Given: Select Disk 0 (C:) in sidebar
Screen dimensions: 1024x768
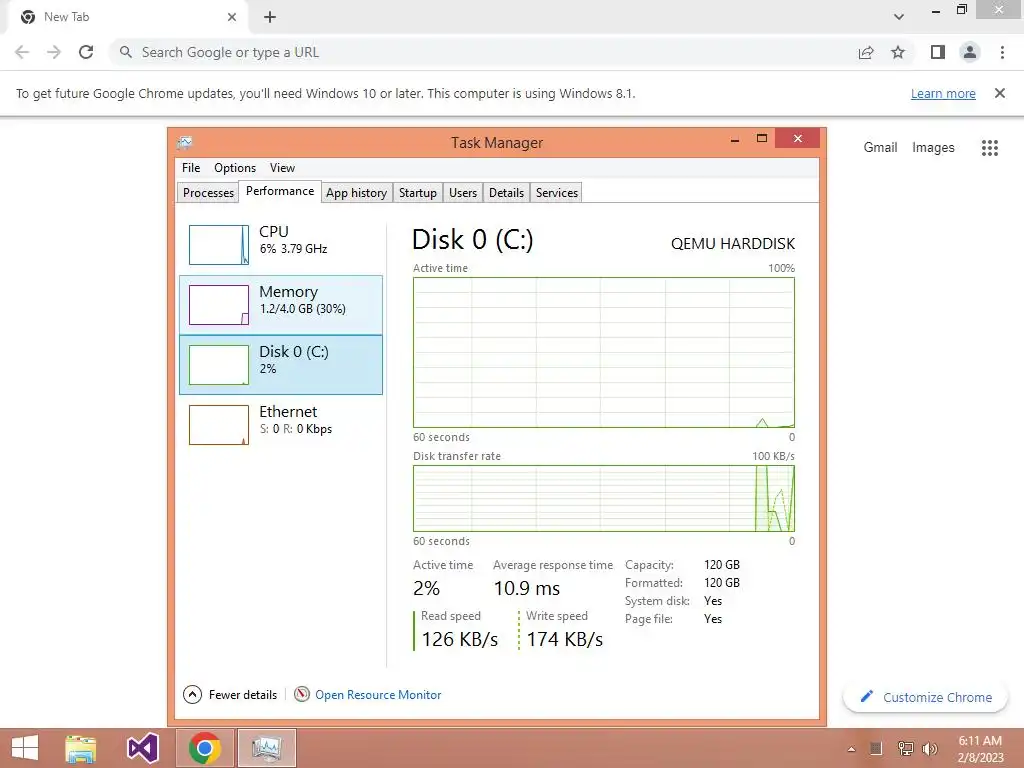Looking at the screenshot, I should point(281,365).
